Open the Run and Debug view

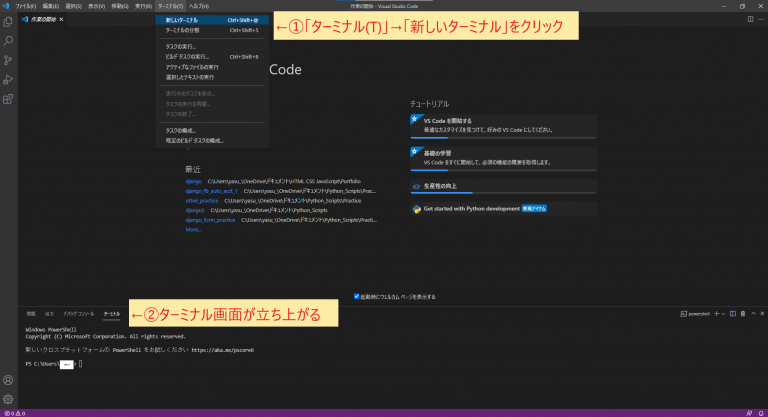click(x=8, y=79)
